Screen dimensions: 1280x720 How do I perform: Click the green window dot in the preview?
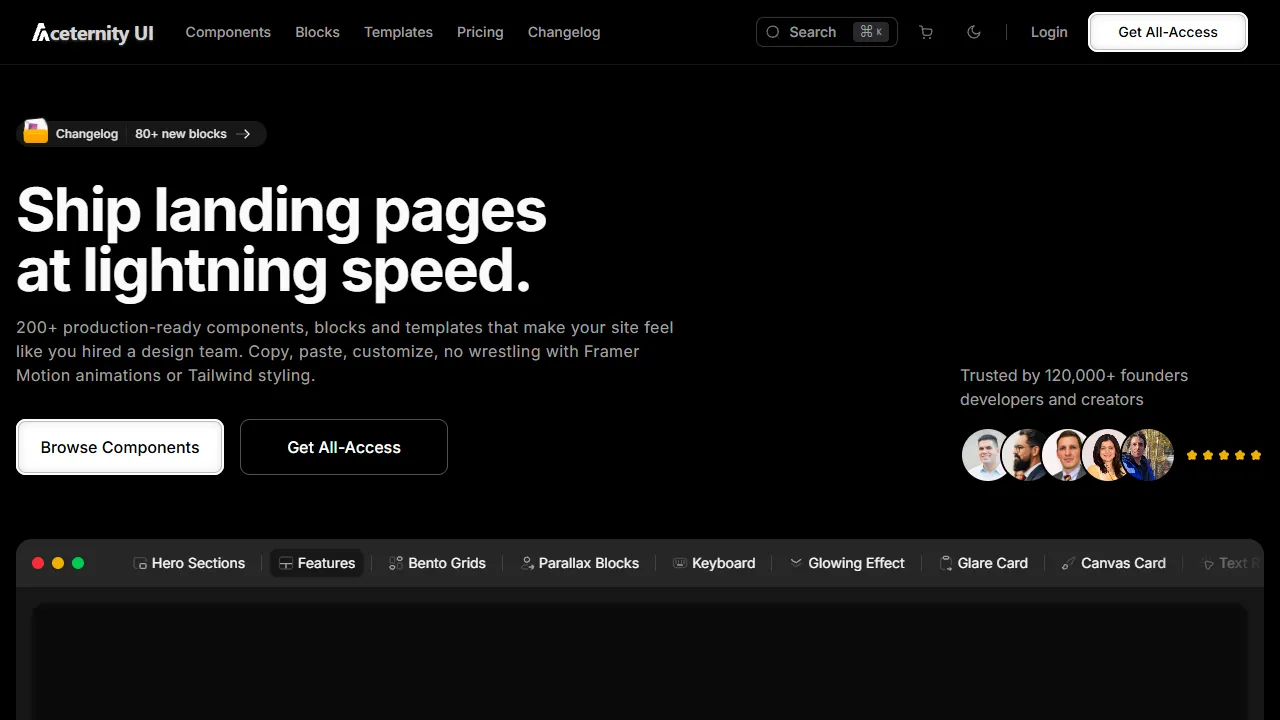[x=78, y=563]
